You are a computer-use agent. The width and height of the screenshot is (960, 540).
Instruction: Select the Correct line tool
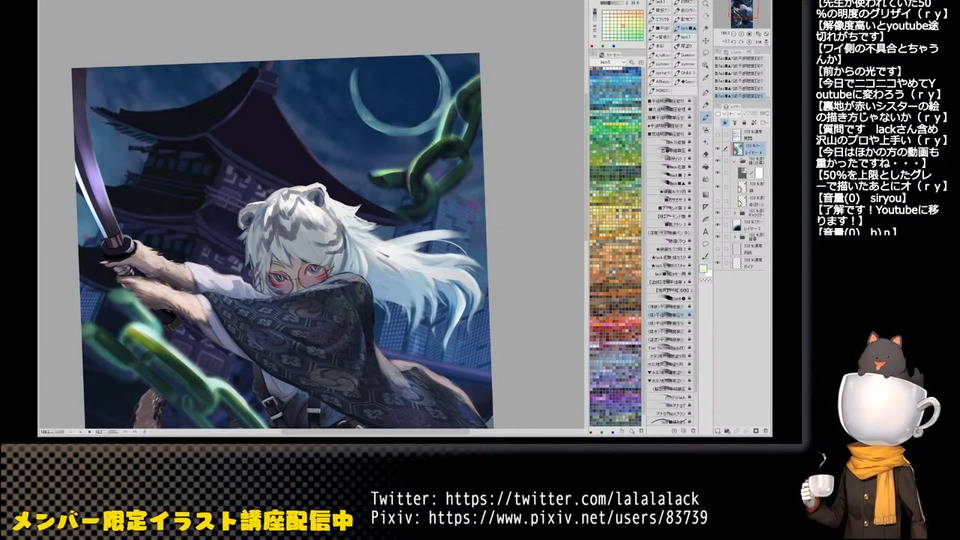pyautogui.click(x=706, y=256)
